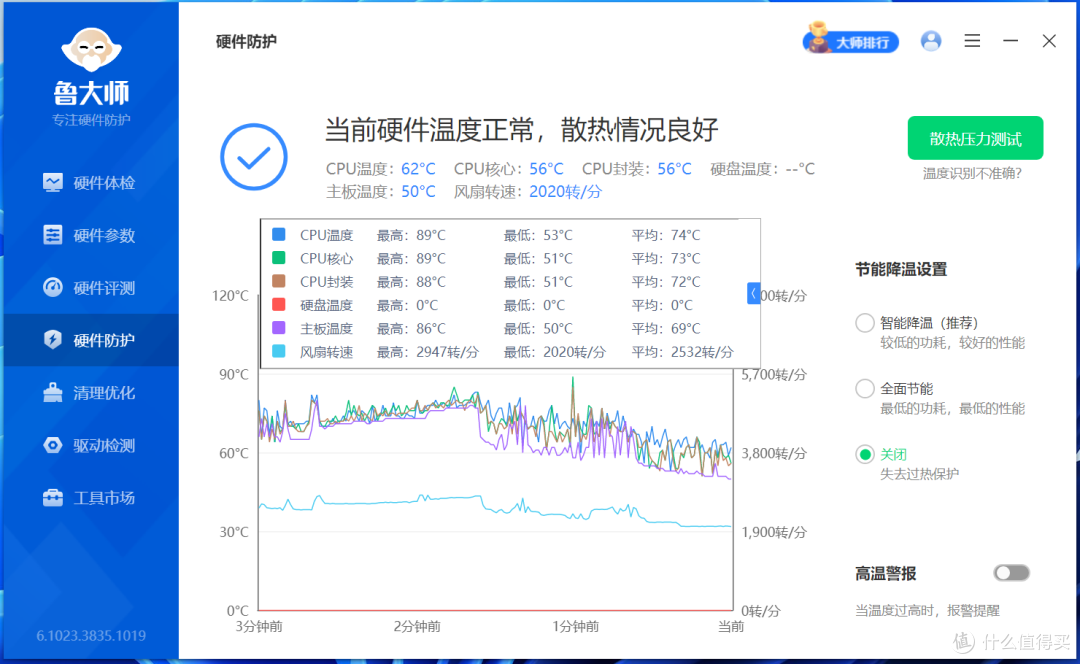The width and height of the screenshot is (1080, 664).
Task: Click the 主板温度 50°C reading
Action: [x=381, y=191]
